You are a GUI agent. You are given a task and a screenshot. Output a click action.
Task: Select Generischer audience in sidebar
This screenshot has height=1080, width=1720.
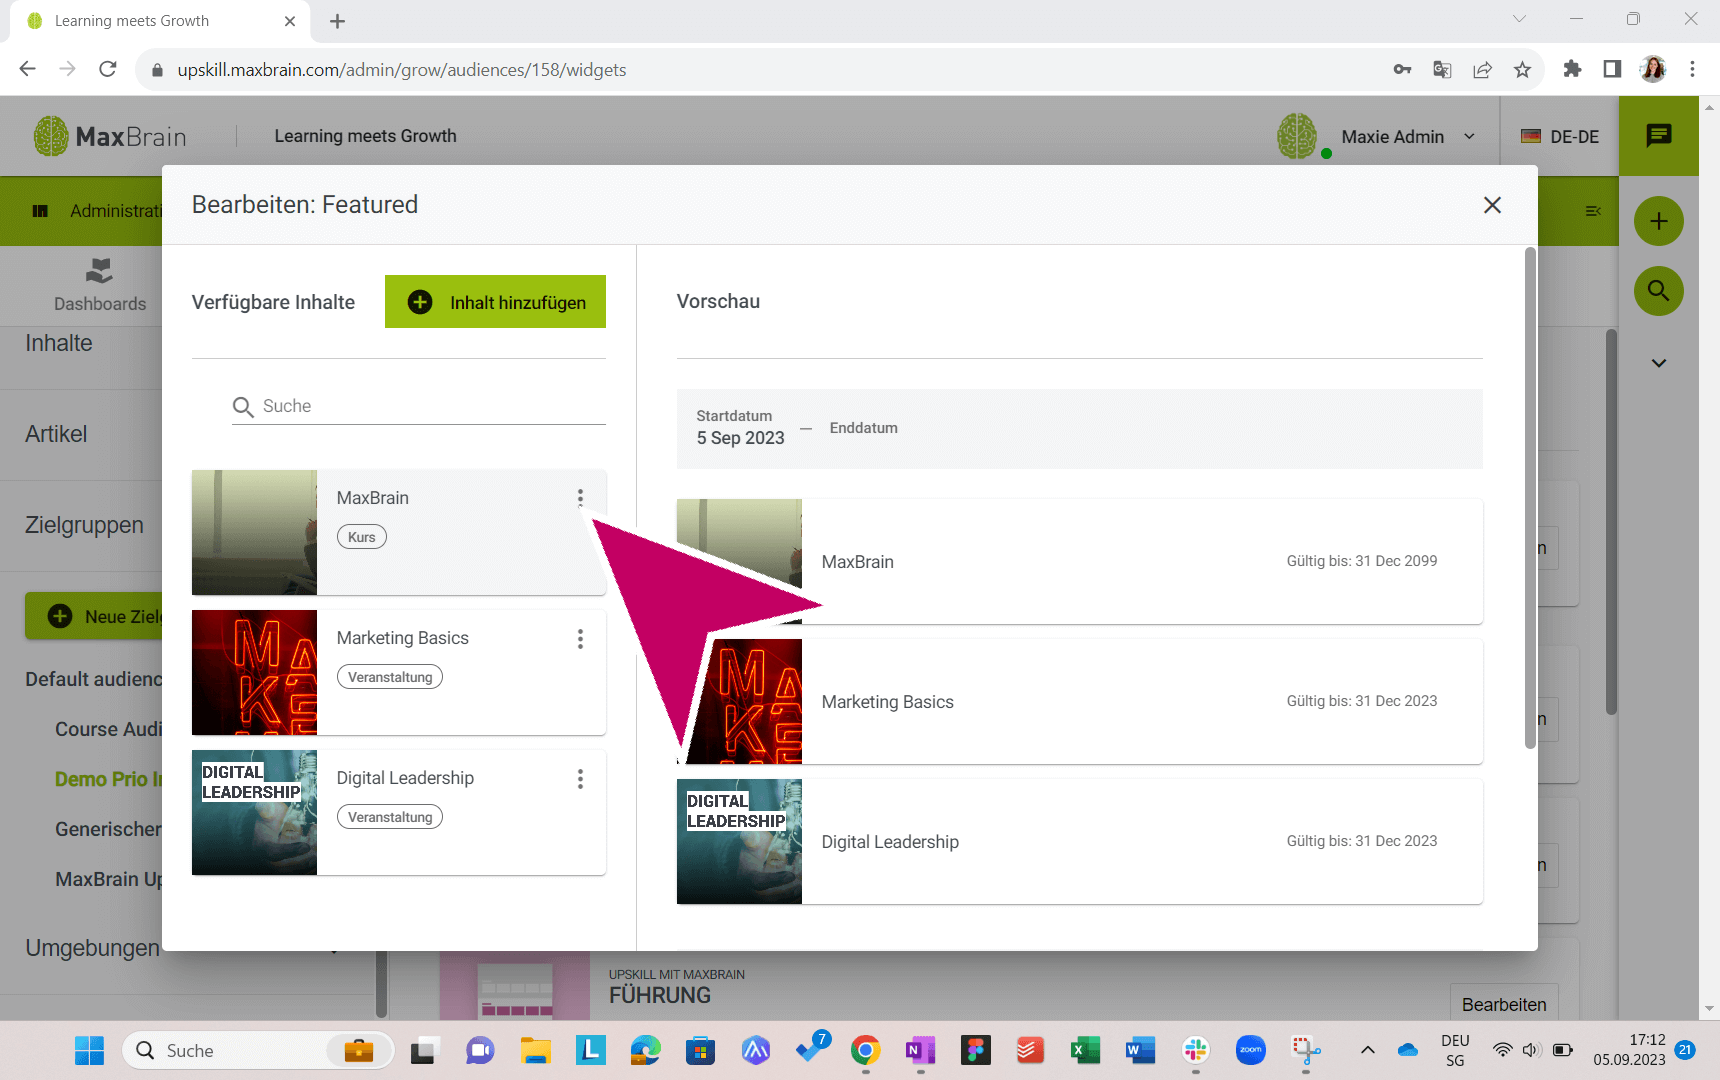[x=108, y=829]
